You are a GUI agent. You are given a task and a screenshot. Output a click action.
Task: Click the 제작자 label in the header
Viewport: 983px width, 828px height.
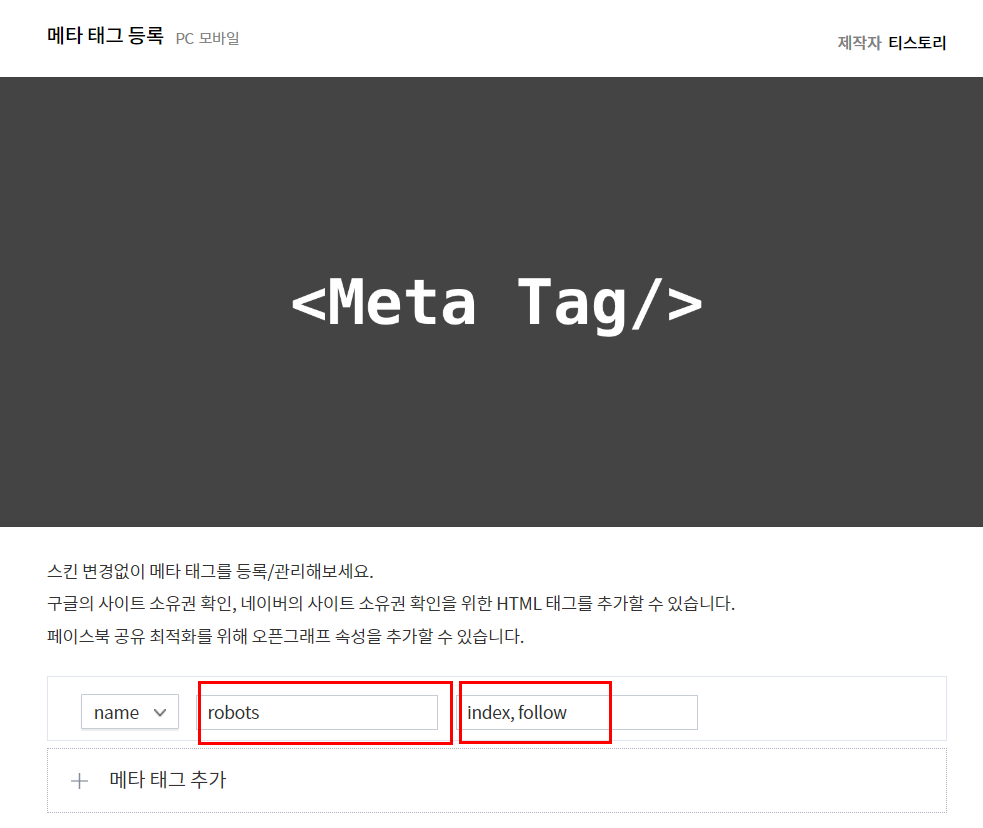click(858, 43)
